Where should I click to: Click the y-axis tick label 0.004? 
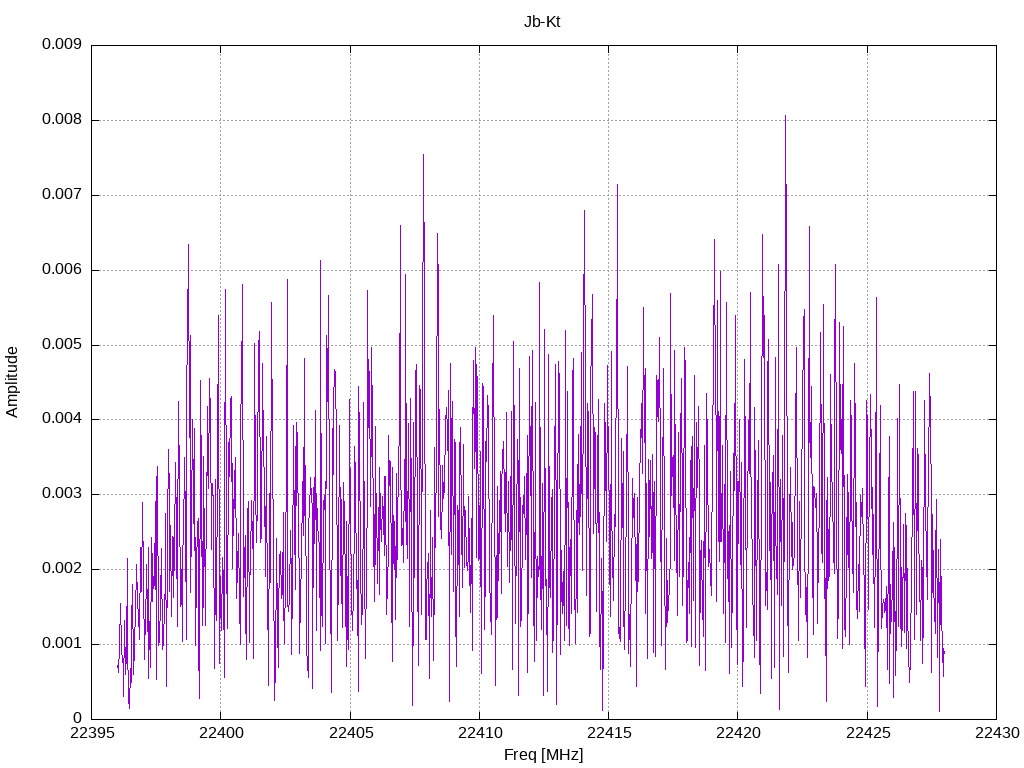pyautogui.click(x=62, y=419)
